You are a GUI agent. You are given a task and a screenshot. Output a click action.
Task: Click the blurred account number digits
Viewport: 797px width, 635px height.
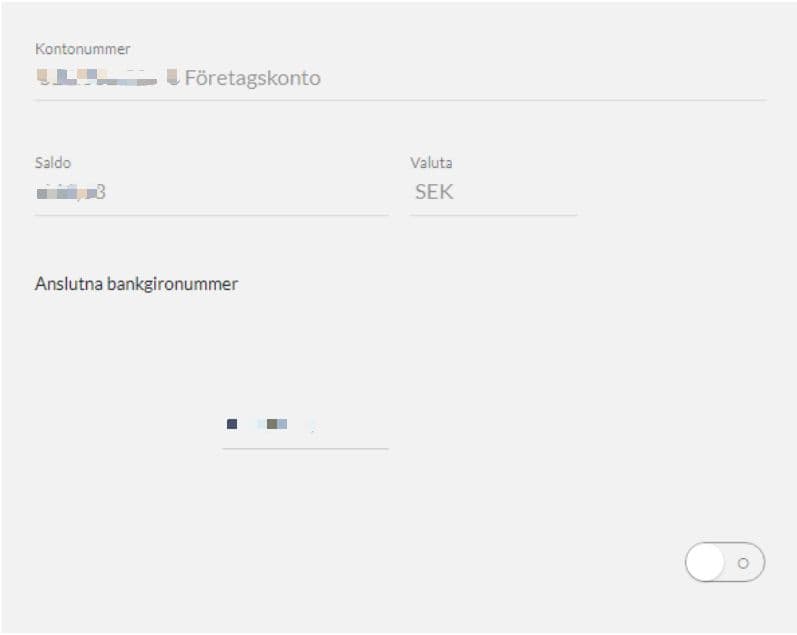97,77
